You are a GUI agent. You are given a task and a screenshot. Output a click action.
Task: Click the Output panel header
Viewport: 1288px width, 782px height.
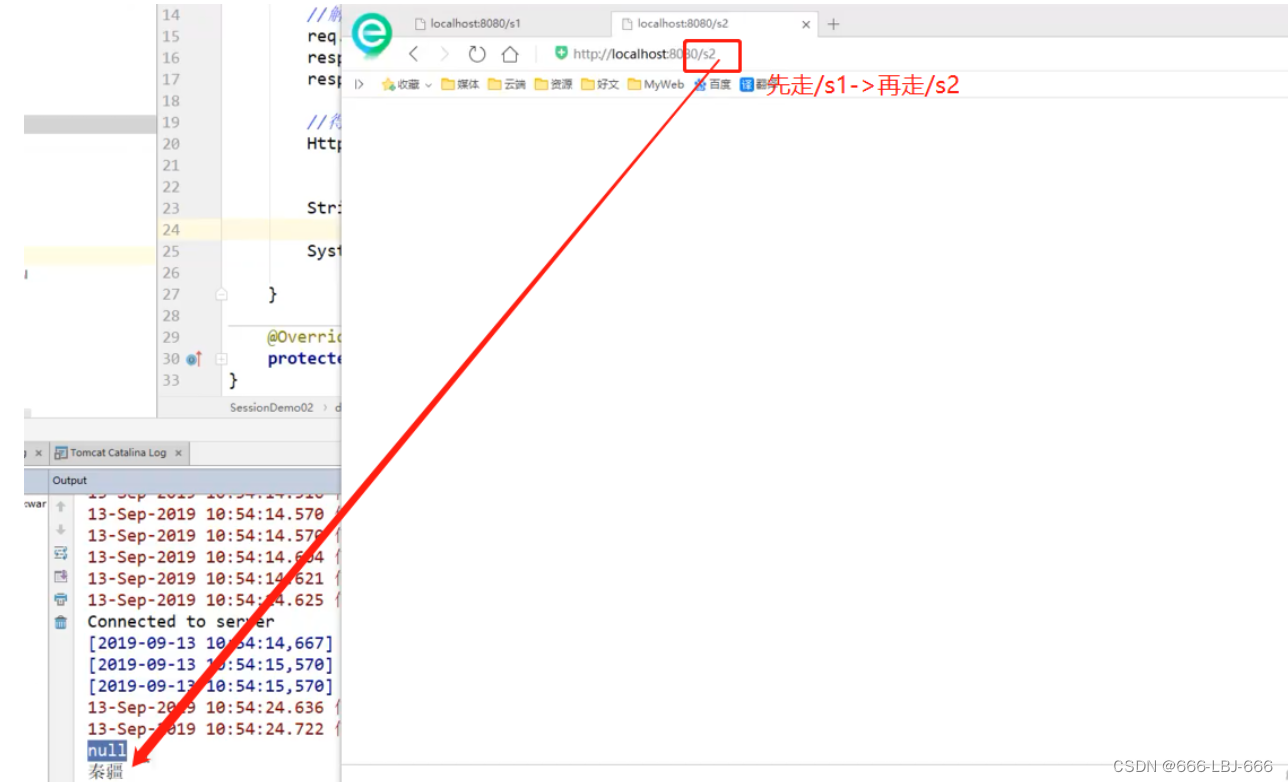click(x=70, y=480)
